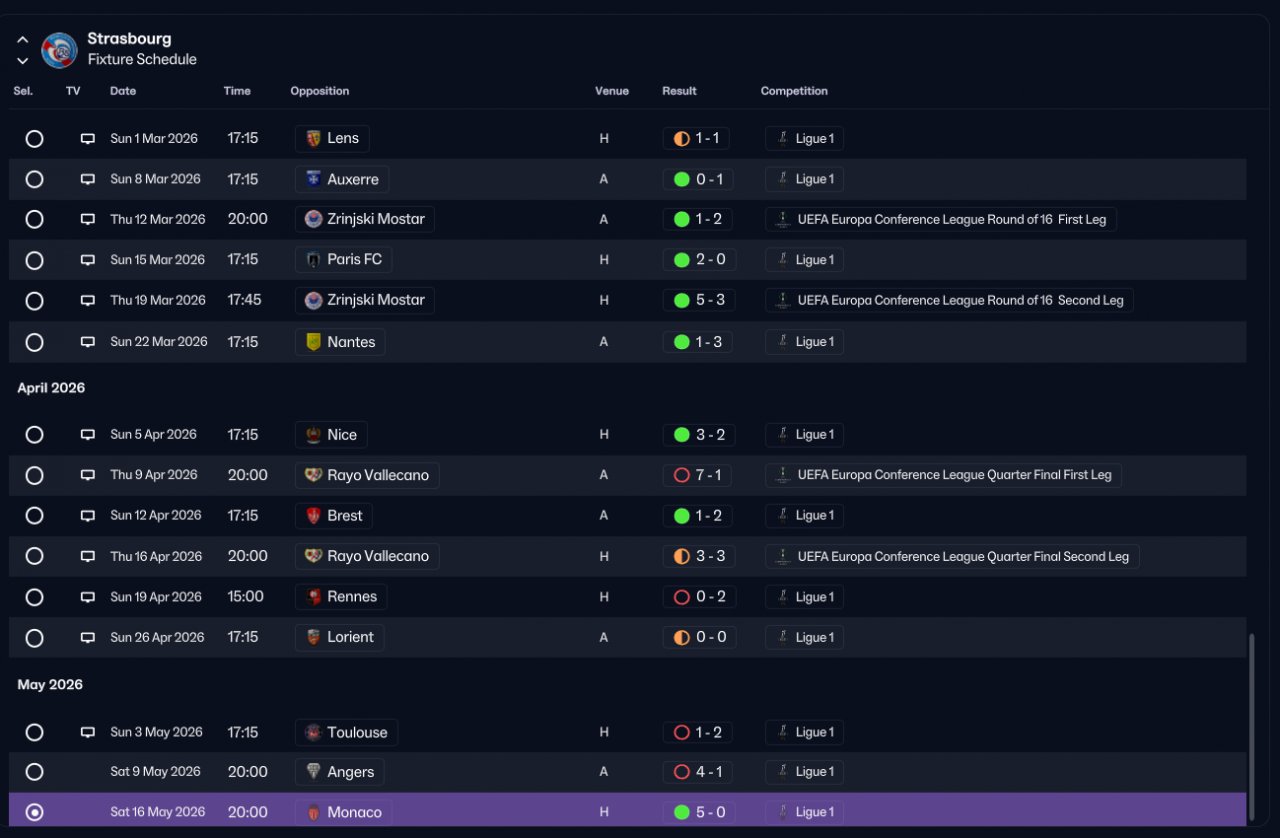Click the Auxerre club badge icon
The width and height of the screenshot is (1280, 838).
313,179
